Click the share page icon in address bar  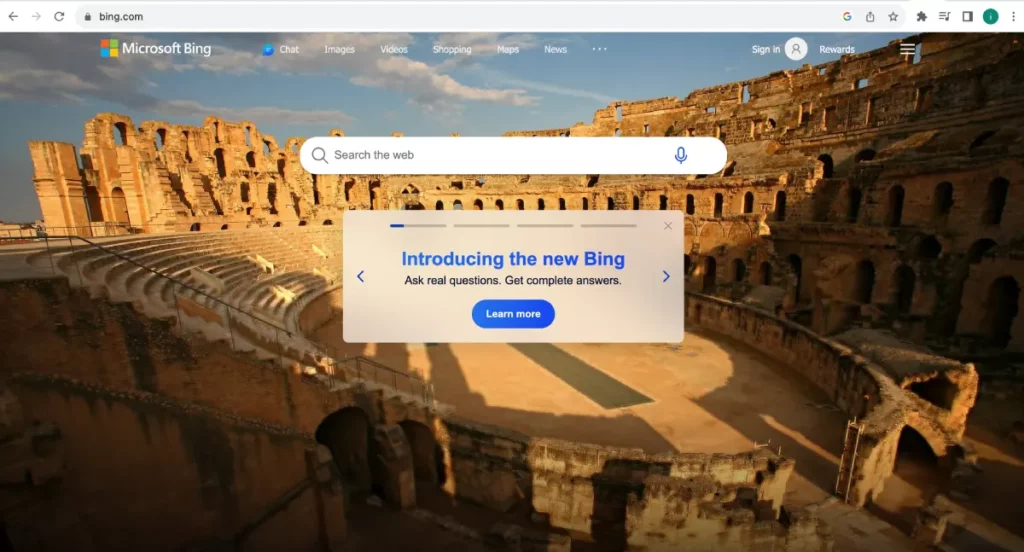point(870,16)
